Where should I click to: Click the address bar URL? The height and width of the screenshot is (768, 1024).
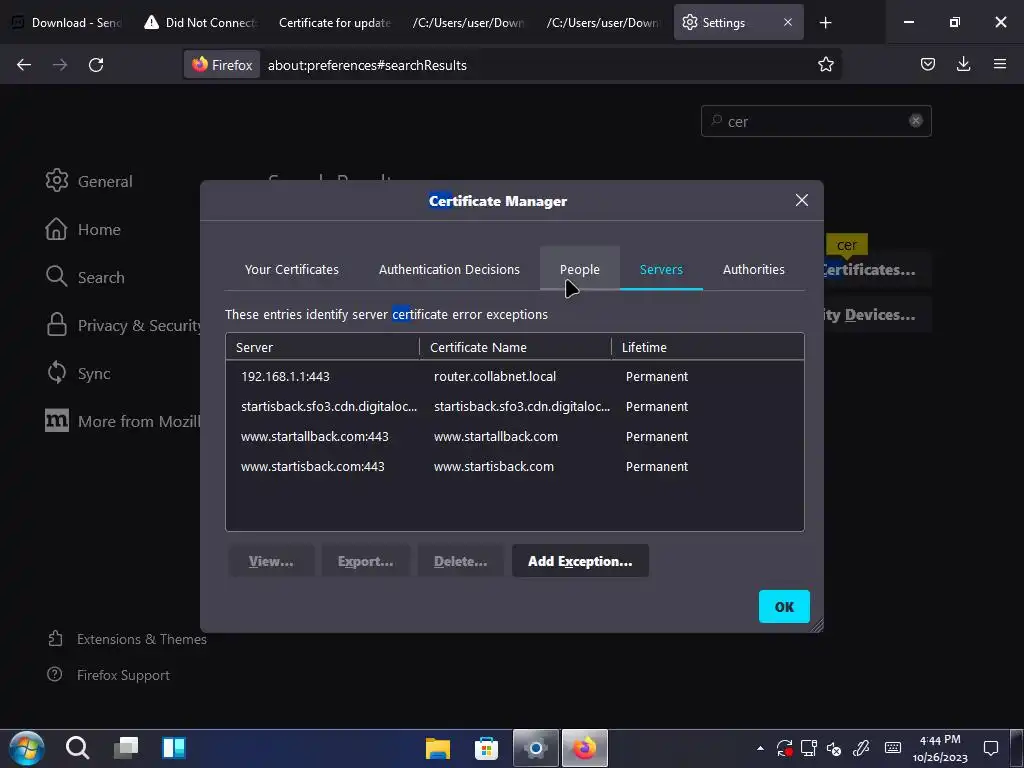tap(367, 65)
